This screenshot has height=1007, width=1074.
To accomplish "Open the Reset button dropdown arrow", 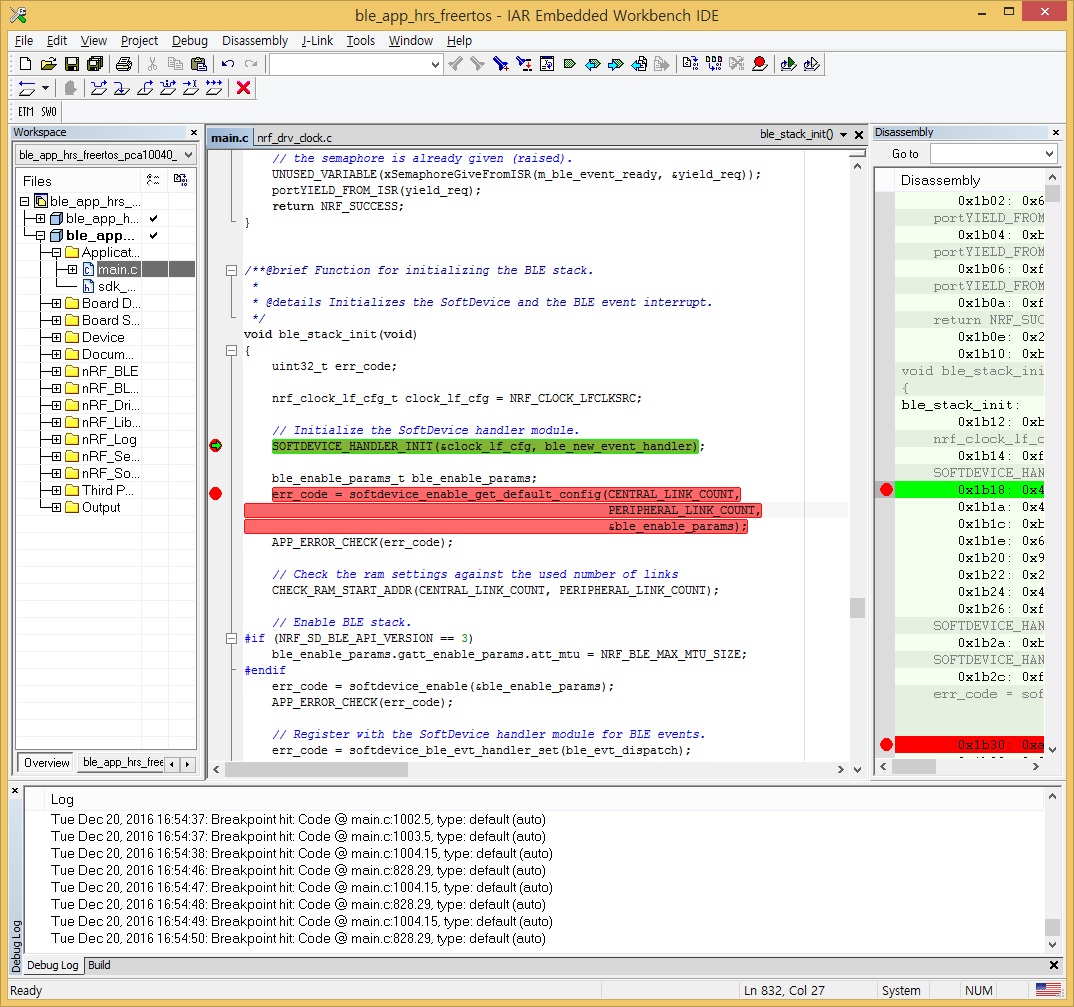I will click(45, 88).
